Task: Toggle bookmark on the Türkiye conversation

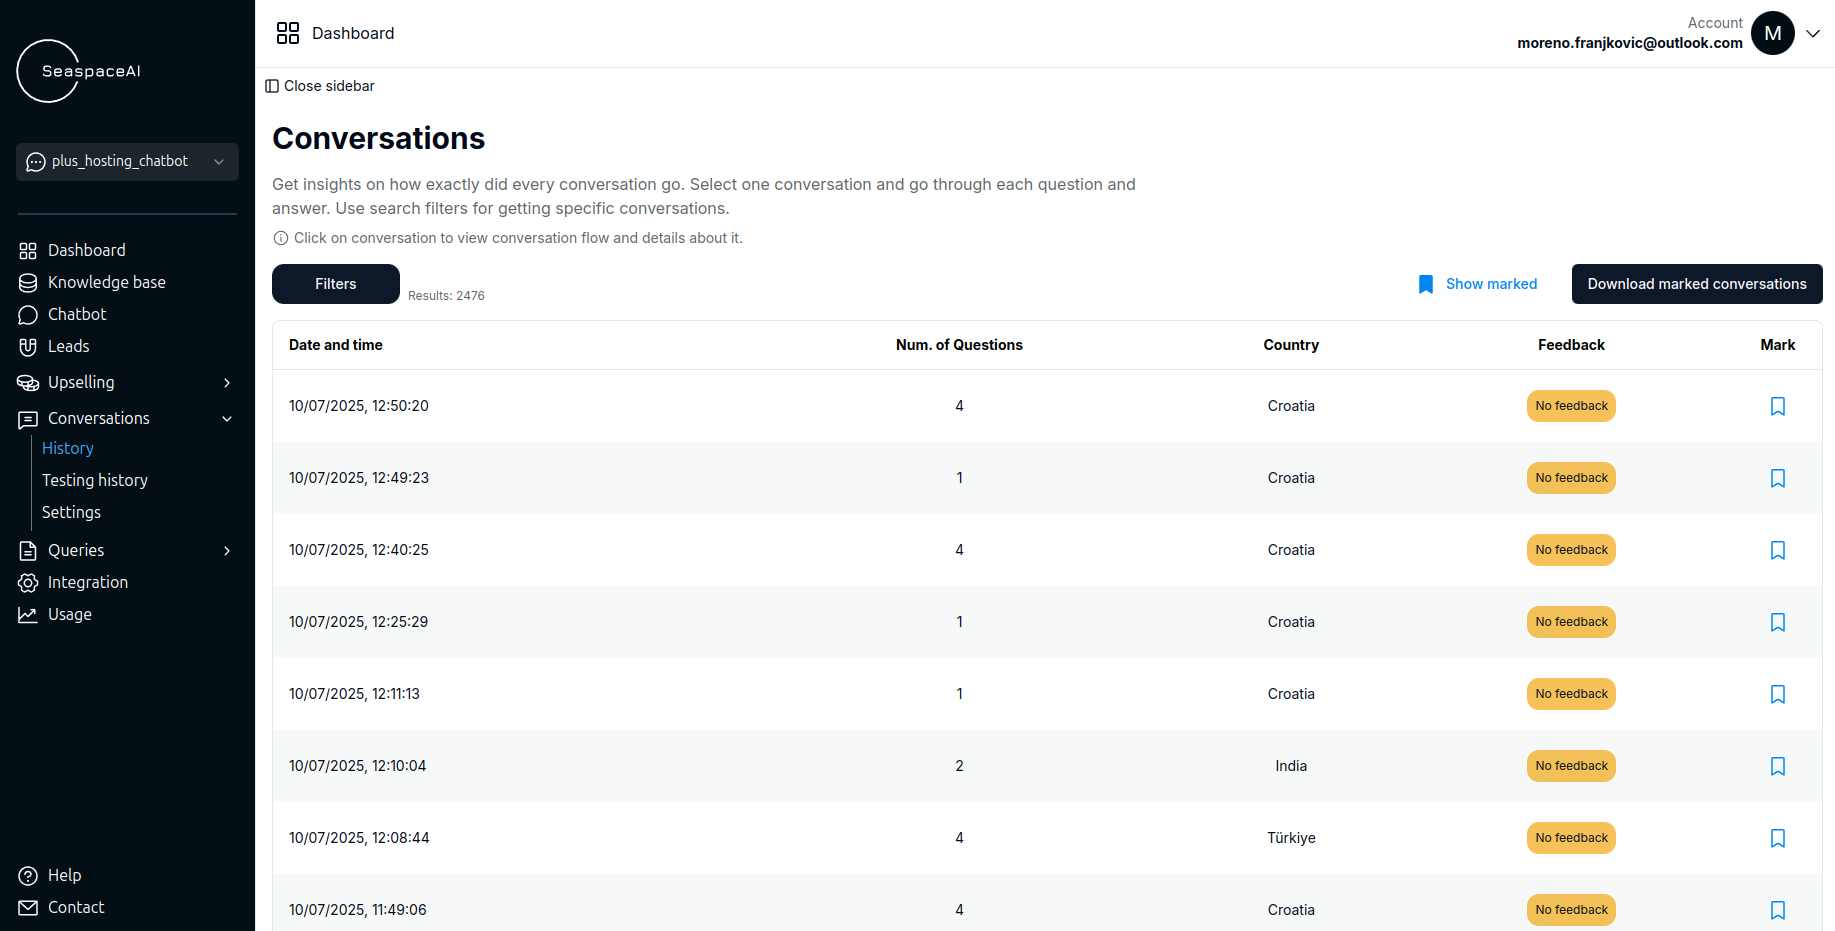Action: 1777,838
